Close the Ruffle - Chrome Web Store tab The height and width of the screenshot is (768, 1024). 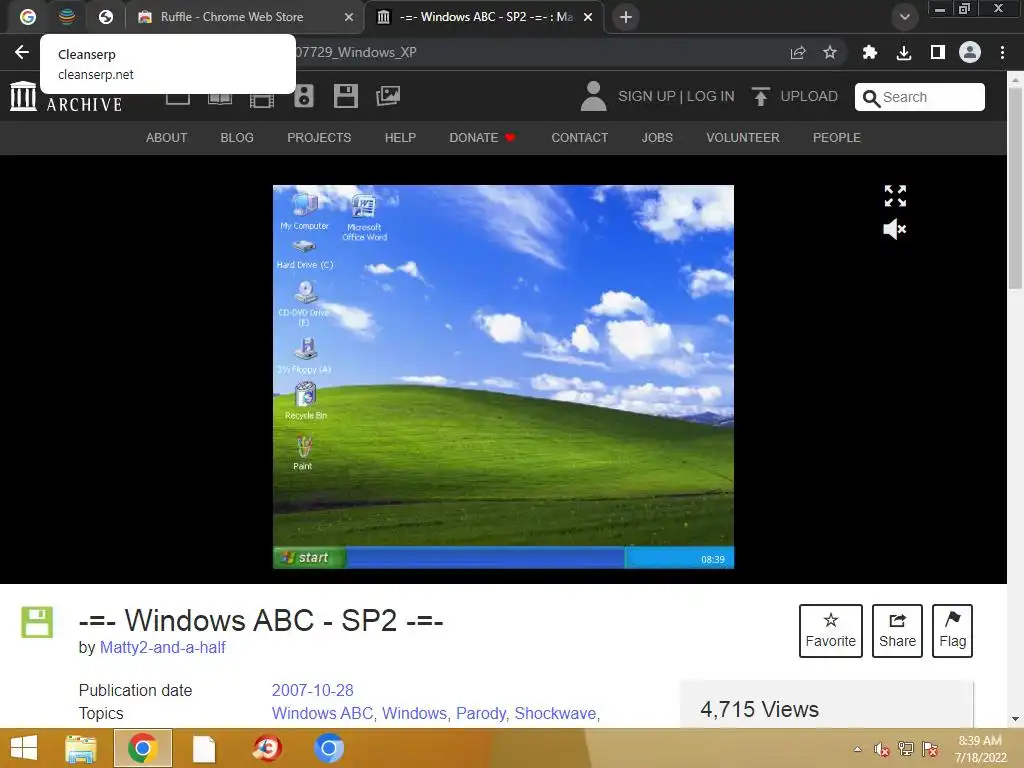[x=349, y=17]
